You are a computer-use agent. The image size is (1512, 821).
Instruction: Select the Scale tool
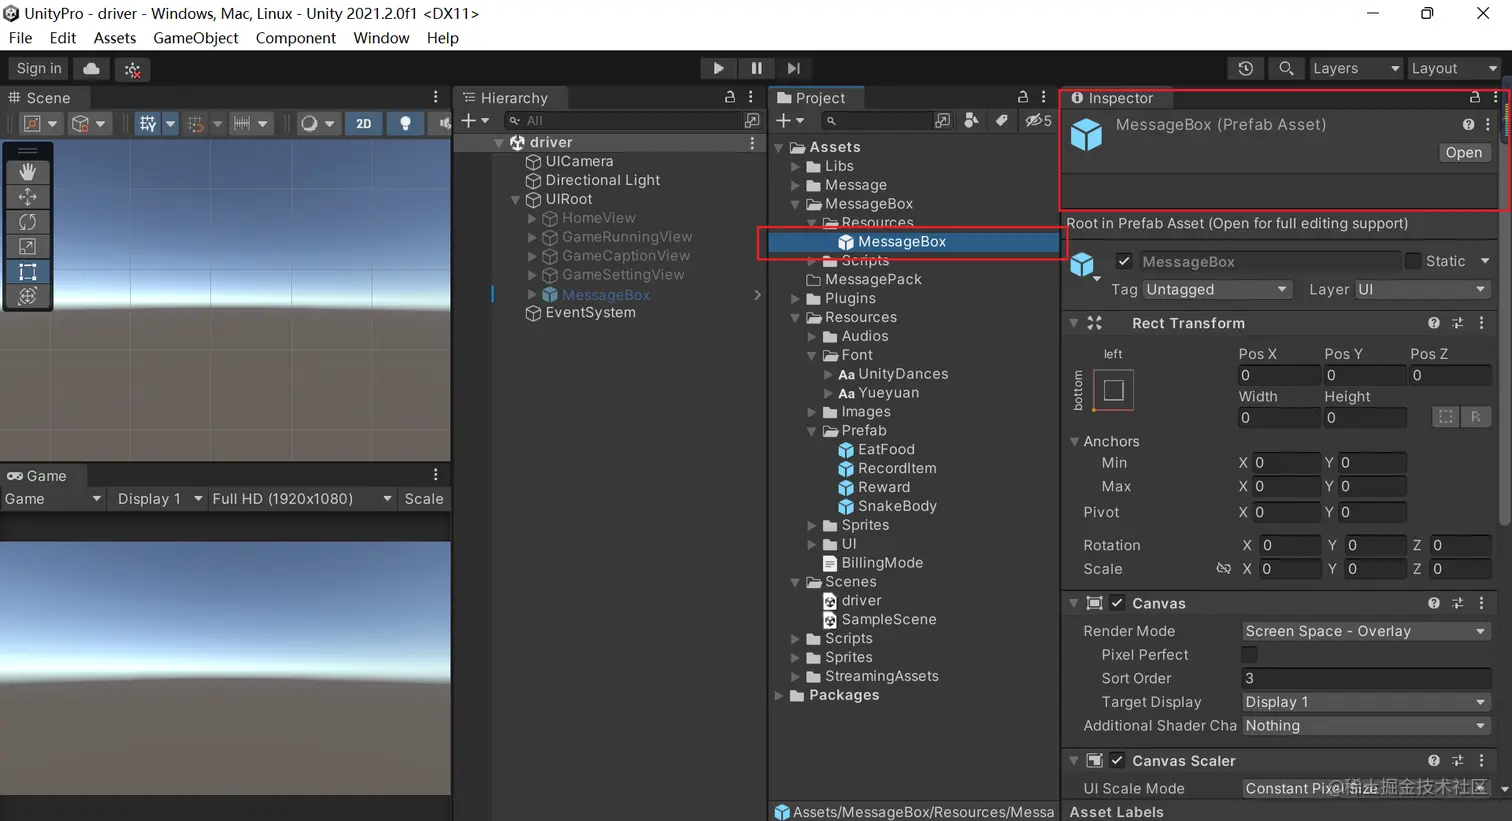click(x=27, y=247)
